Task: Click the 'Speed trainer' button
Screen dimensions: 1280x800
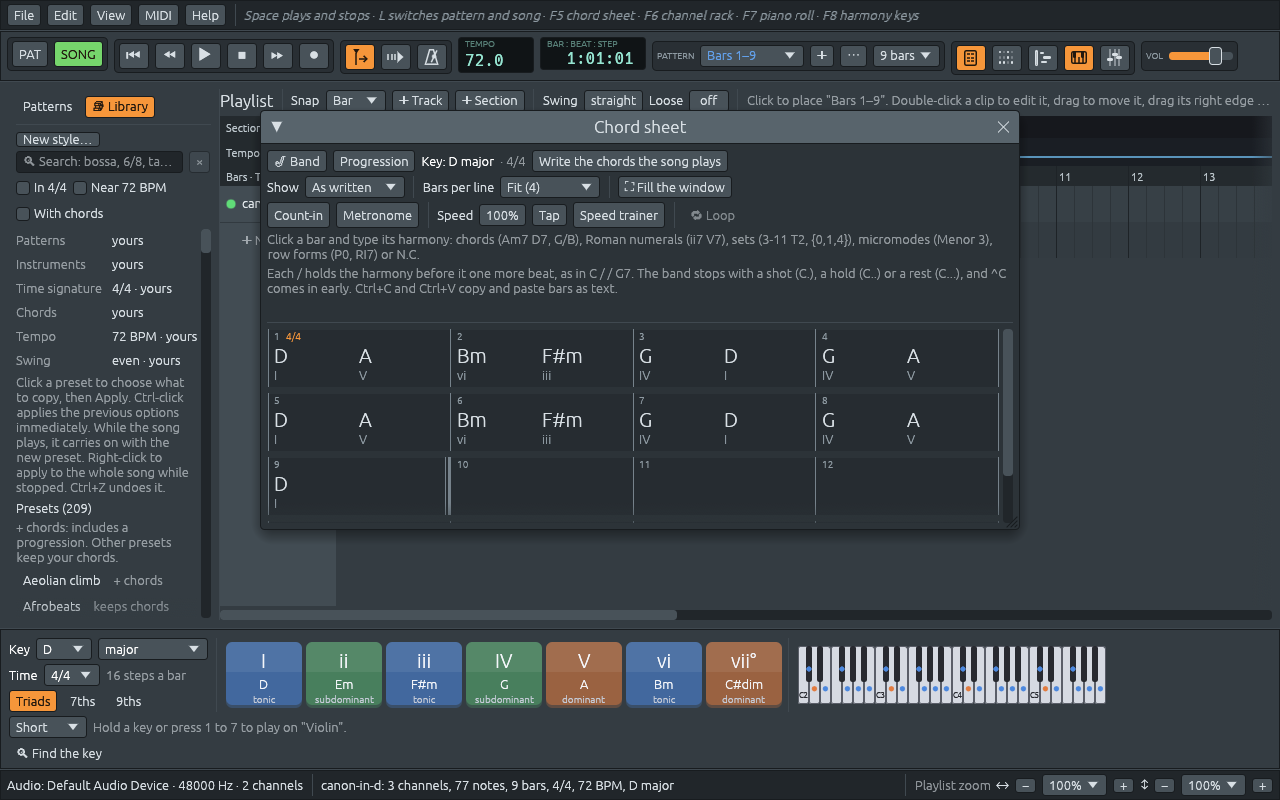Action: (619, 215)
